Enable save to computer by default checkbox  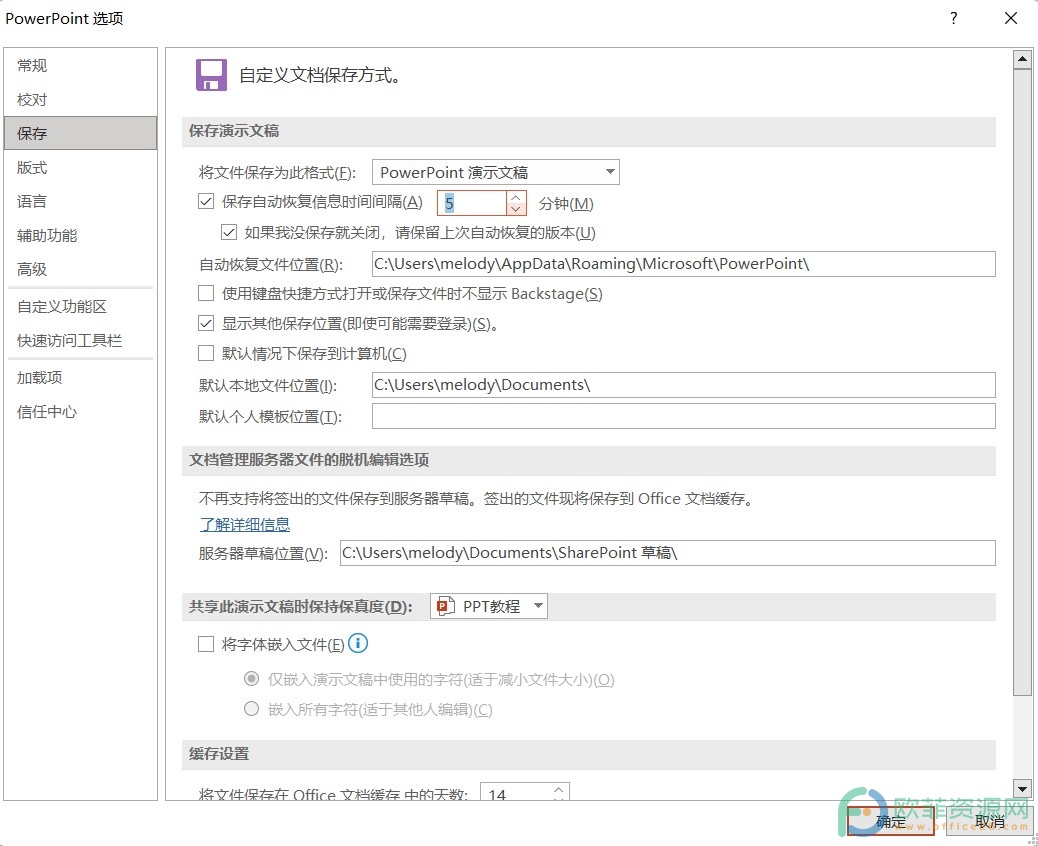click(x=206, y=353)
